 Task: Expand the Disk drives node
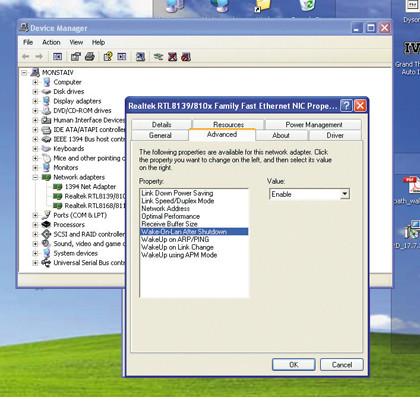click(35, 92)
